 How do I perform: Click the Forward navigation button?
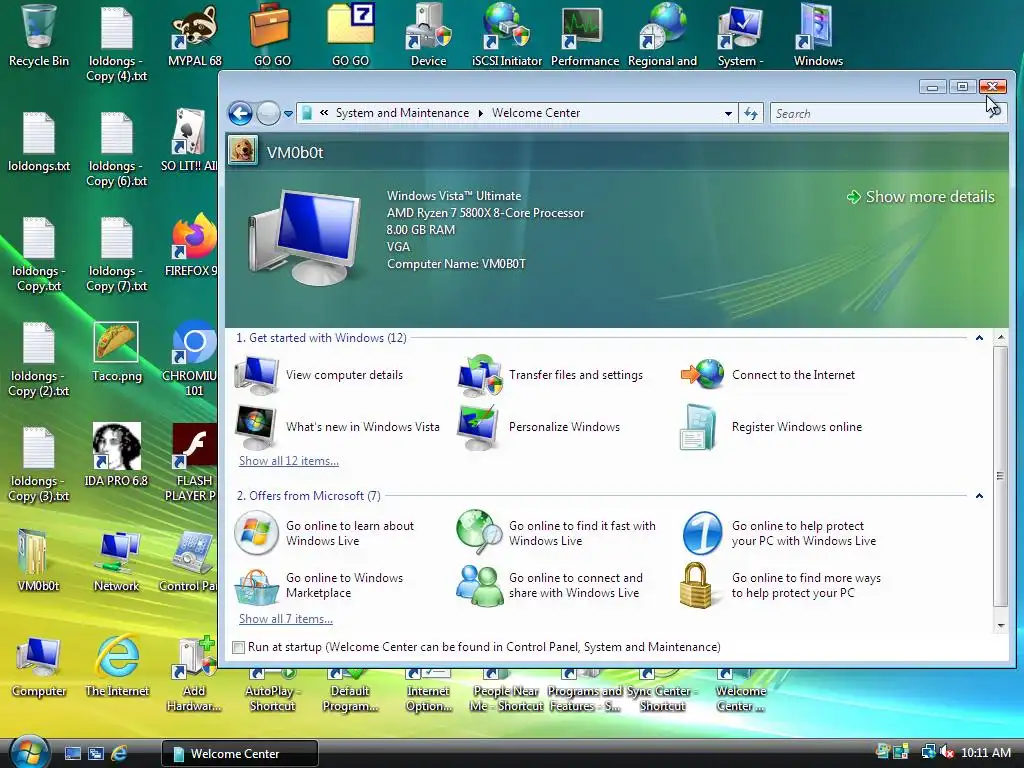[268, 114]
